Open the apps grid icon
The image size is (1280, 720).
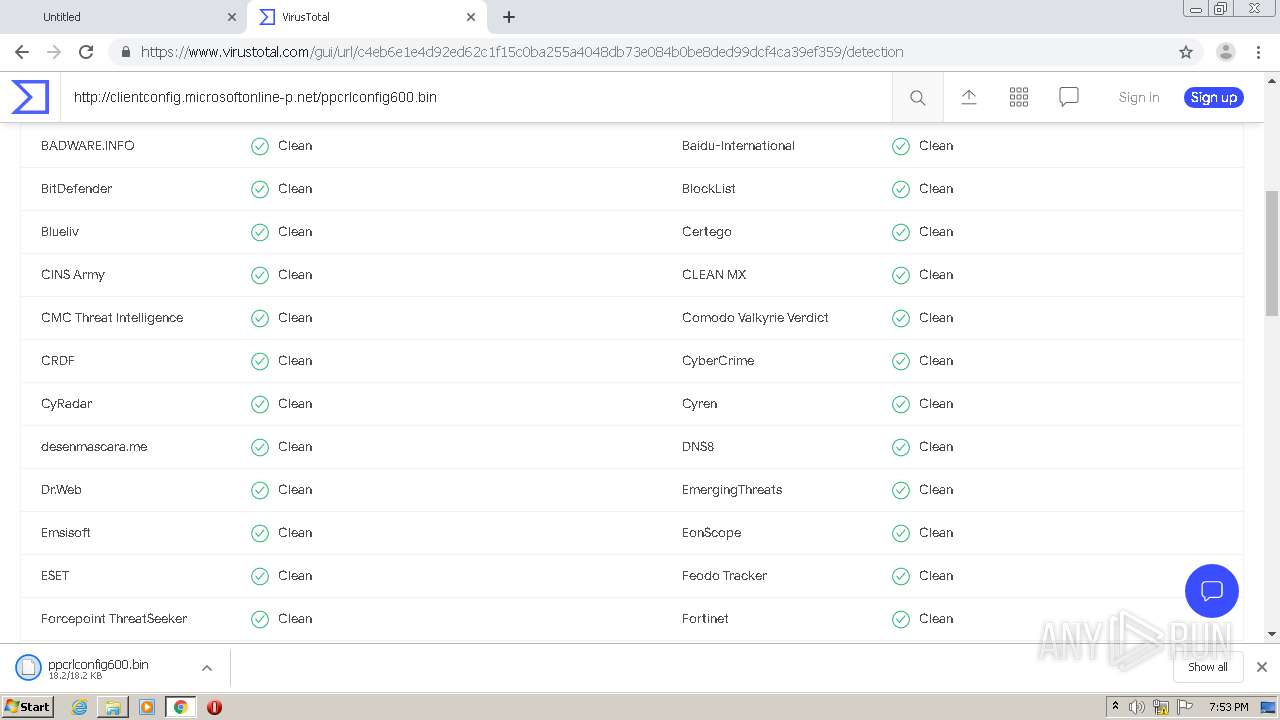(x=1019, y=97)
